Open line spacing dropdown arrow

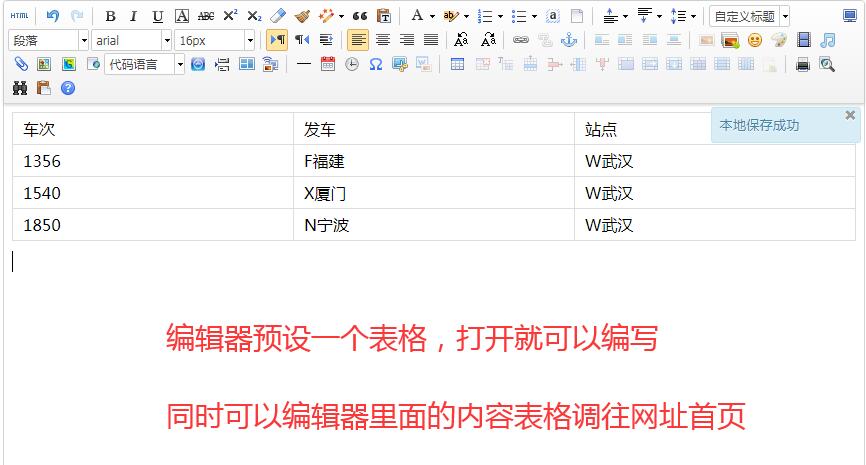point(693,17)
